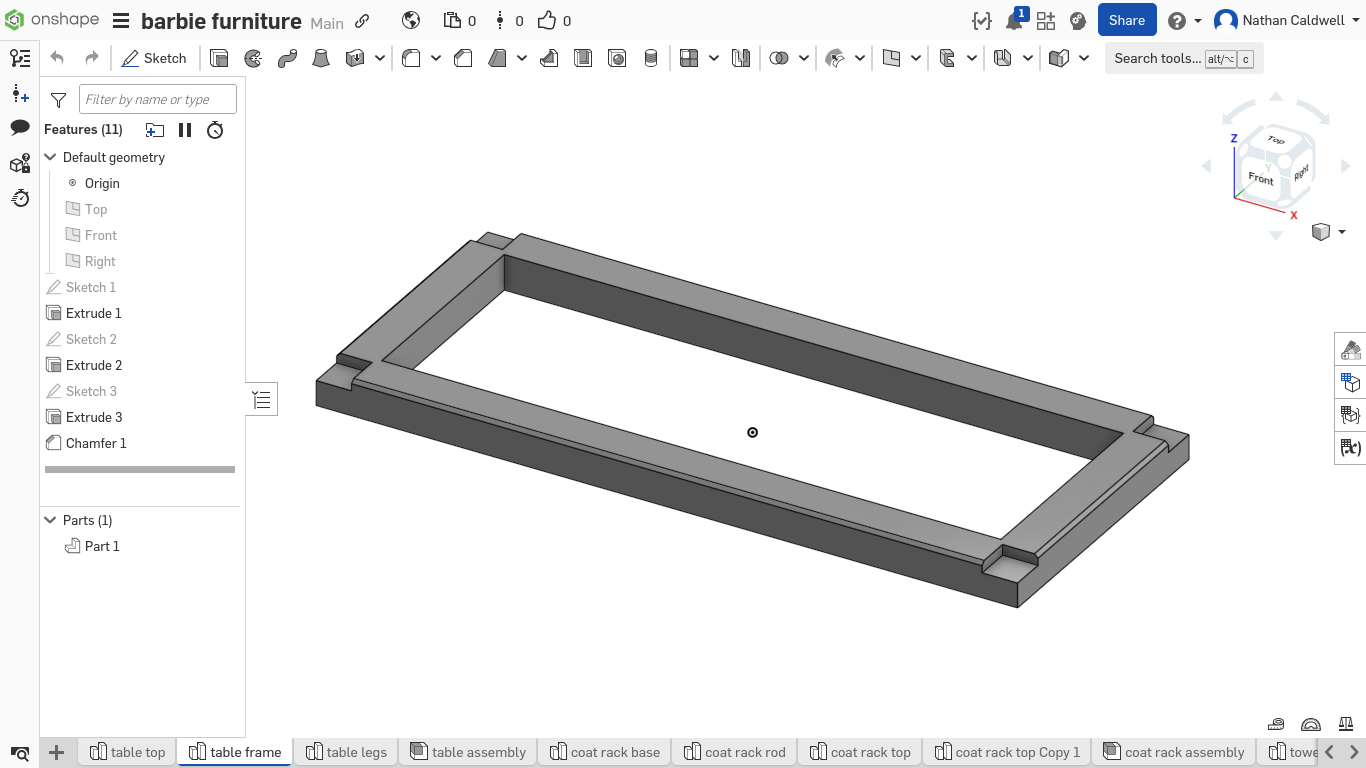The width and height of the screenshot is (1366, 768).
Task: Click the feature rollback bar
Action: 140,469
